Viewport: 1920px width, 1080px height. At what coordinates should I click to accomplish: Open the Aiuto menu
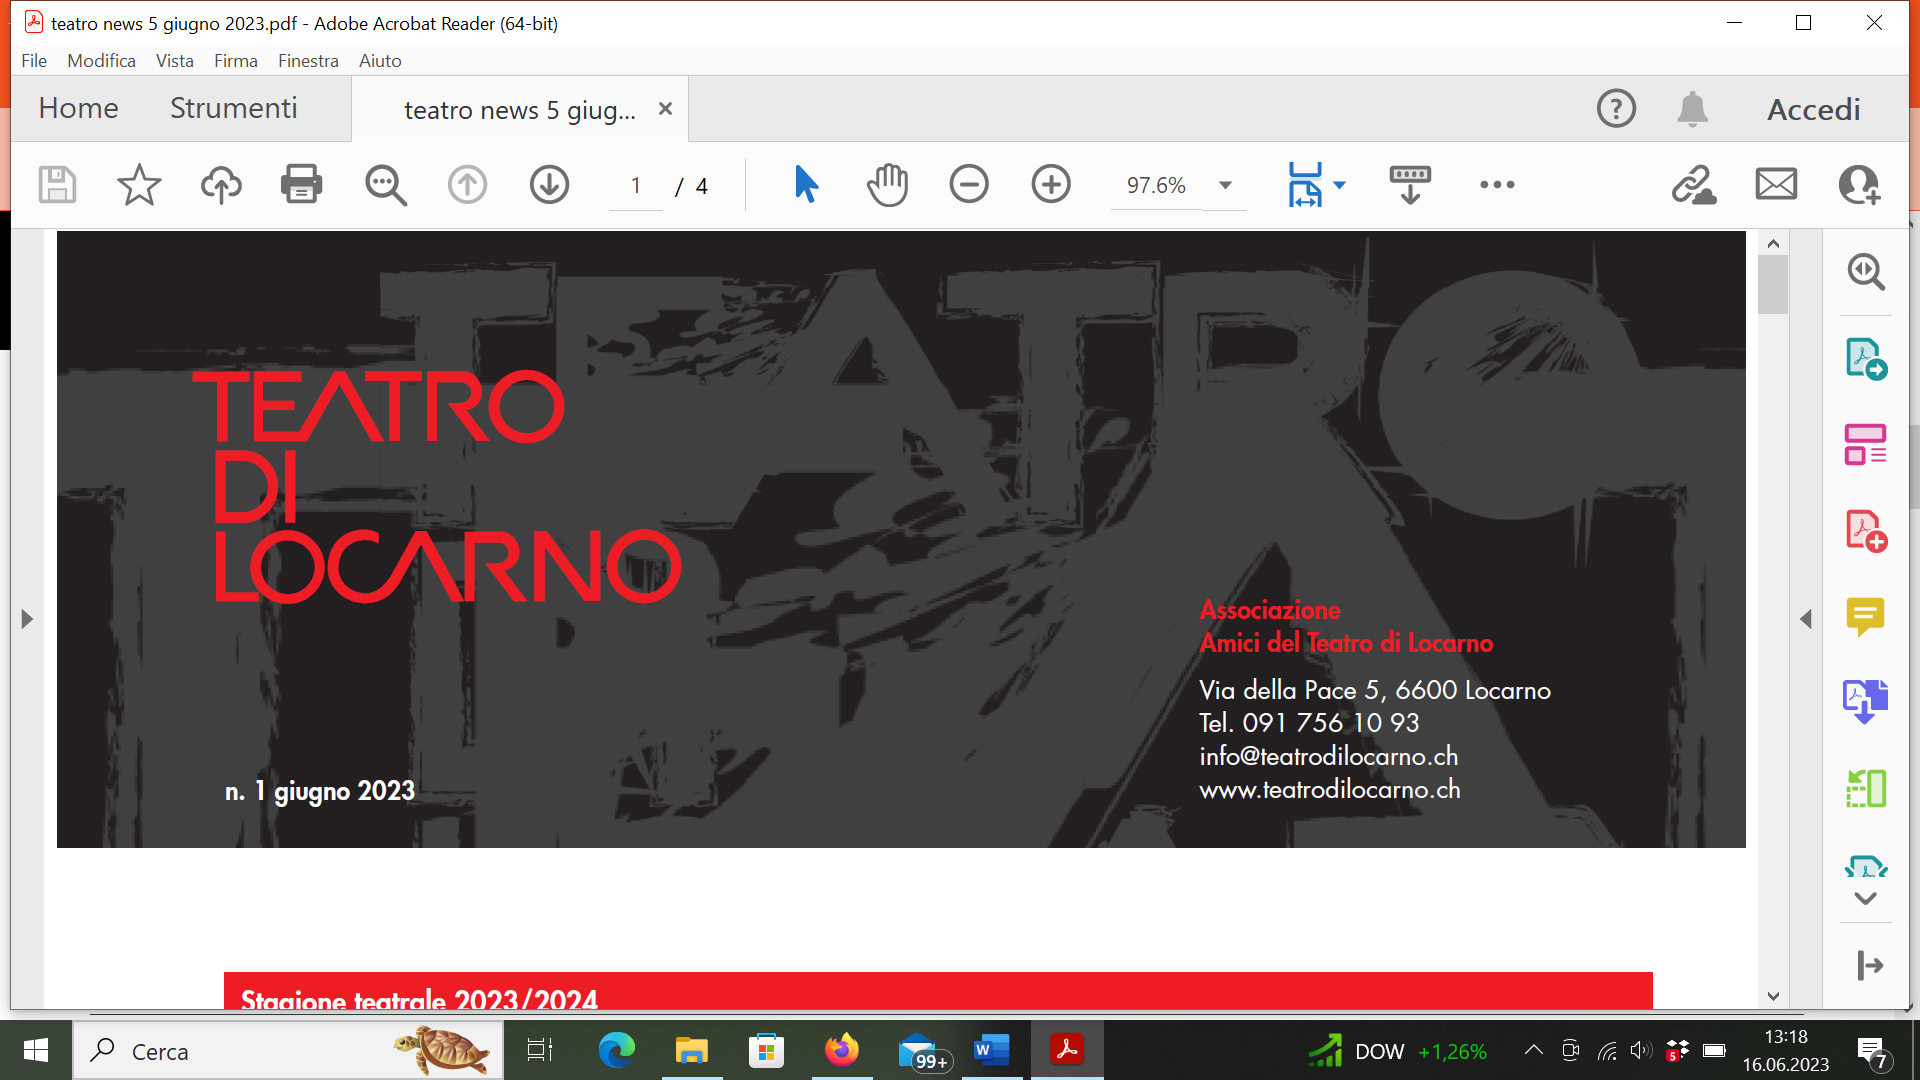tap(380, 61)
